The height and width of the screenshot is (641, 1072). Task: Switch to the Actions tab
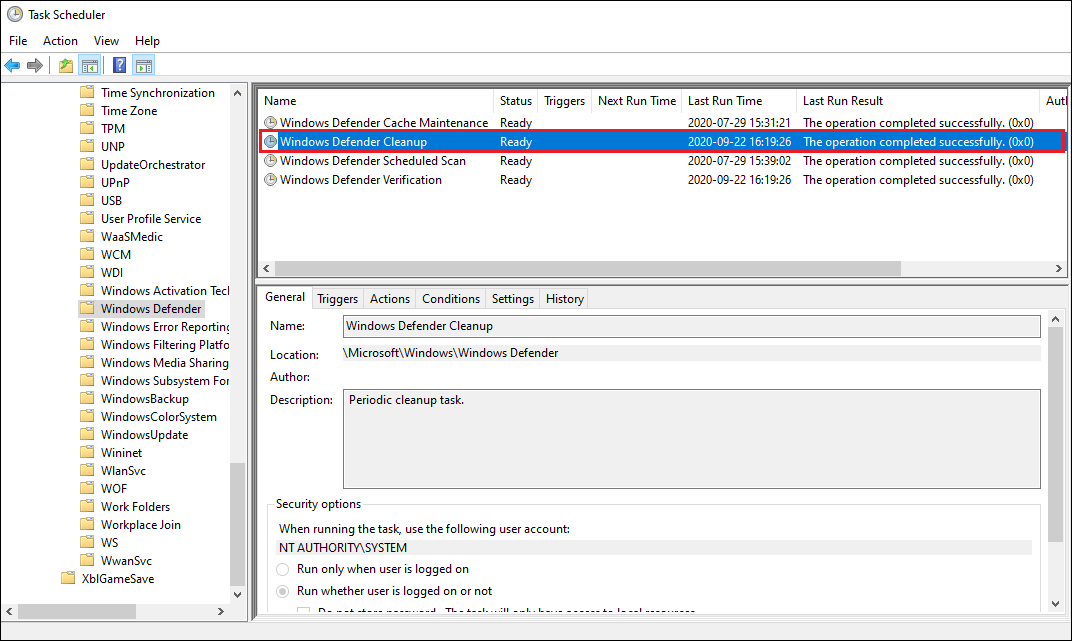click(390, 299)
